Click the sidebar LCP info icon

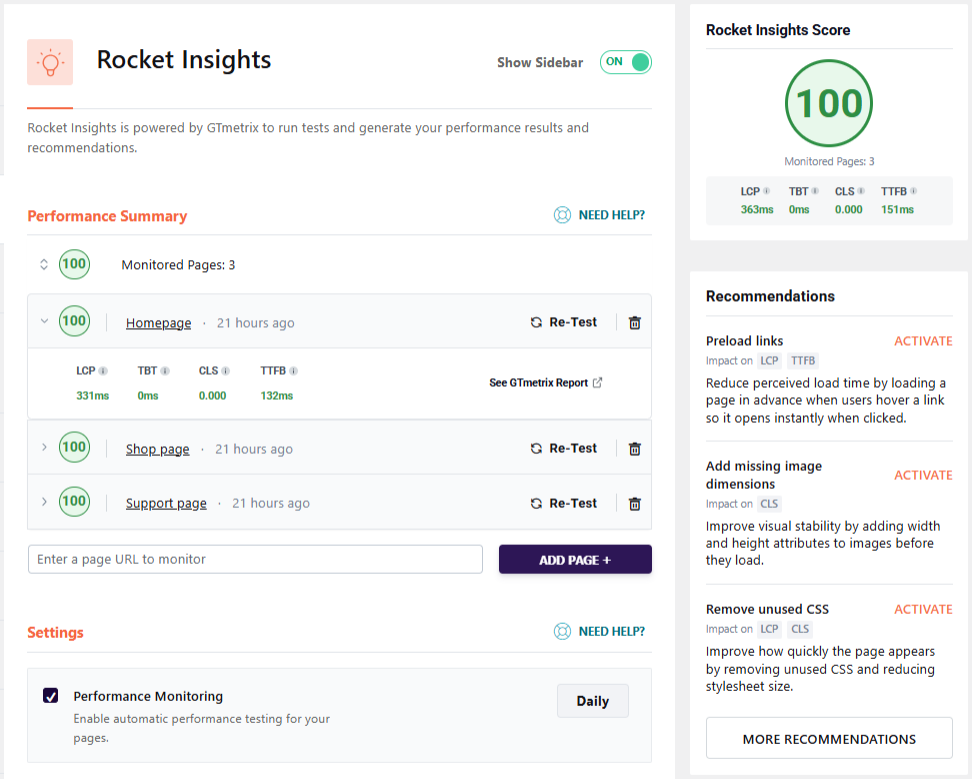pyautogui.click(x=766, y=191)
